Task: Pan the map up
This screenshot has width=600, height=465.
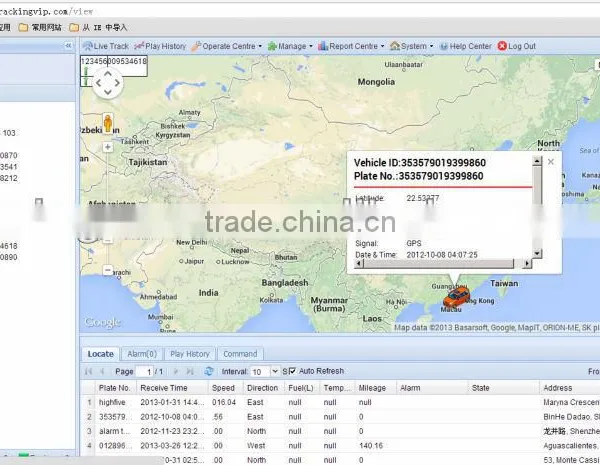Action: (x=108, y=73)
